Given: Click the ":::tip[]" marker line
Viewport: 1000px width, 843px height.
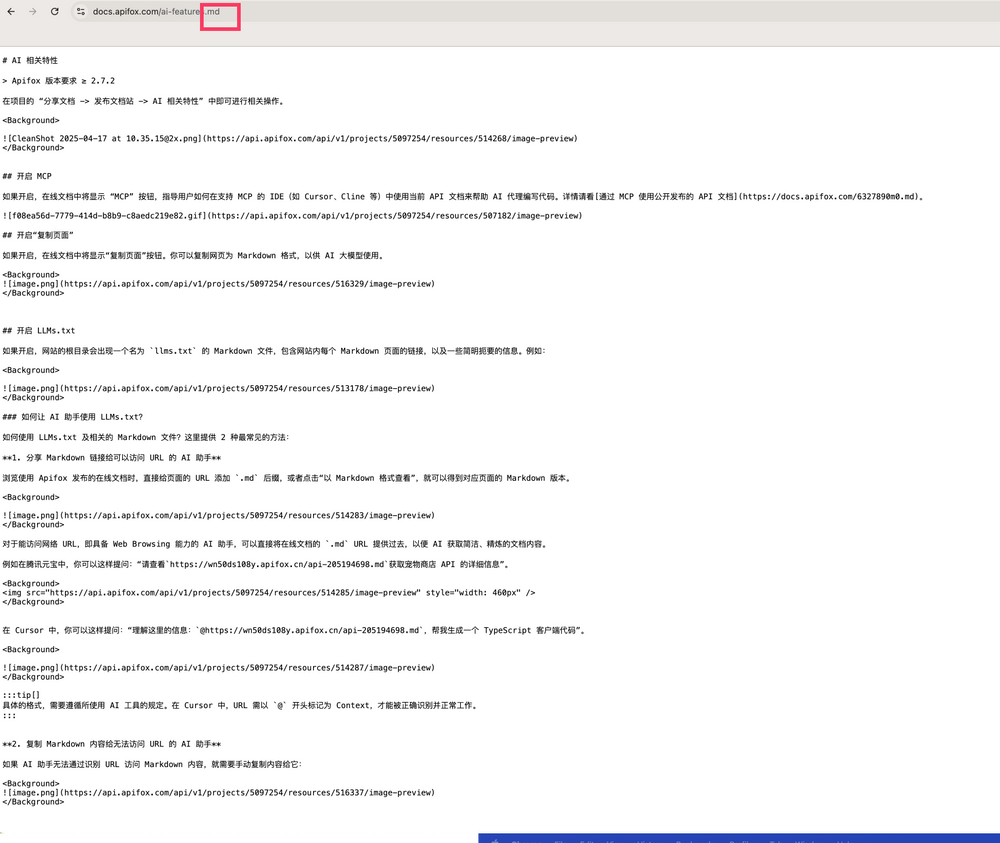Looking at the screenshot, I should point(21,695).
